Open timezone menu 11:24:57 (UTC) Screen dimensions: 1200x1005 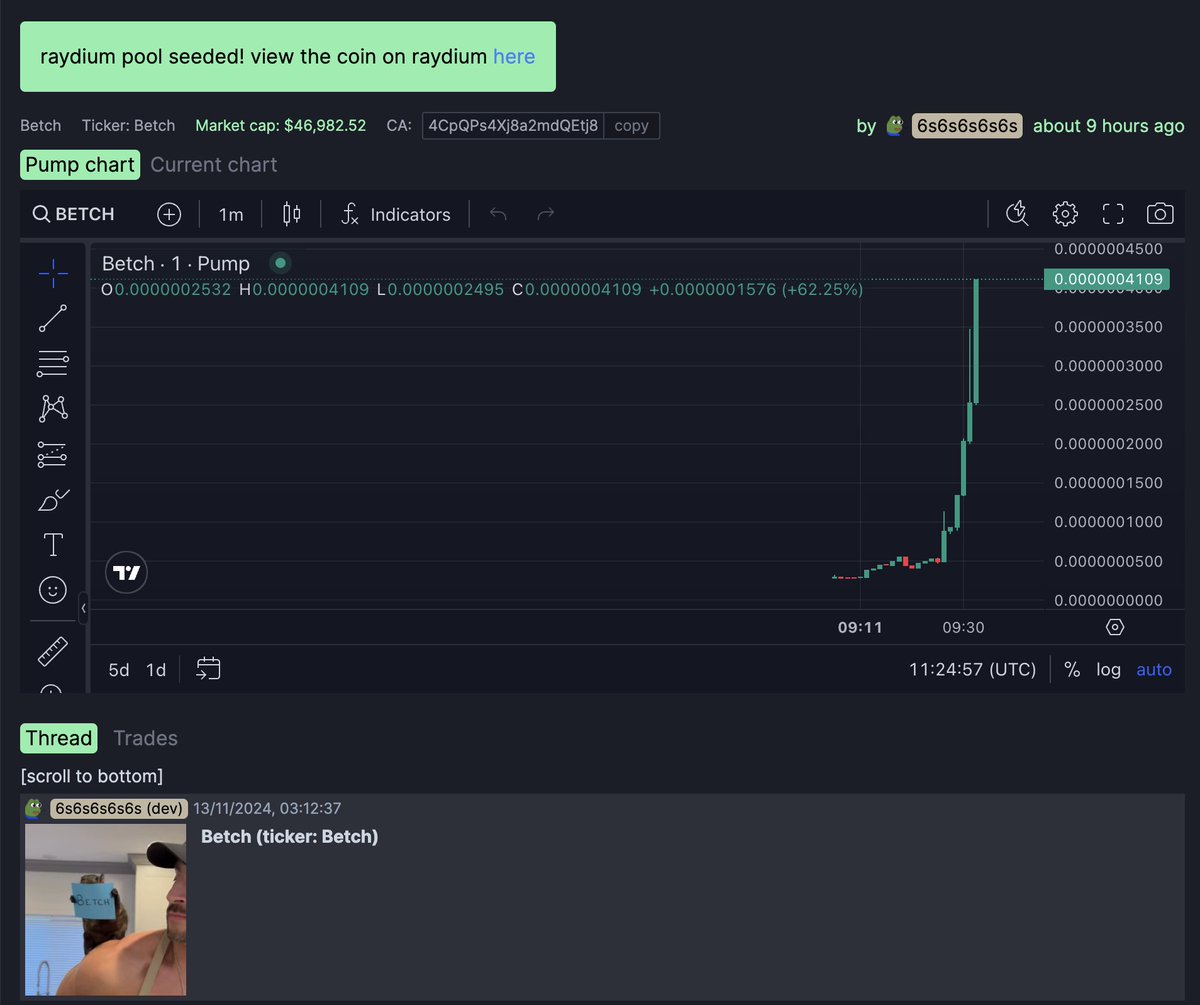coord(973,670)
